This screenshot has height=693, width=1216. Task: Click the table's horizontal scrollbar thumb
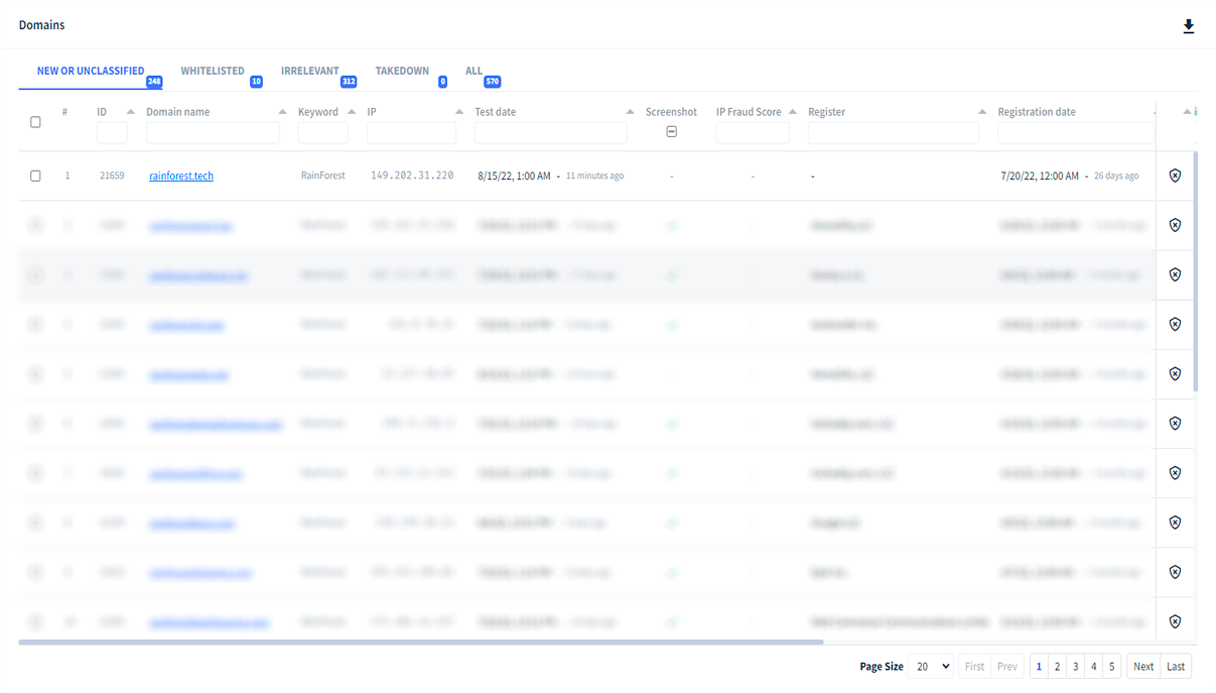(x=420, y=642)
